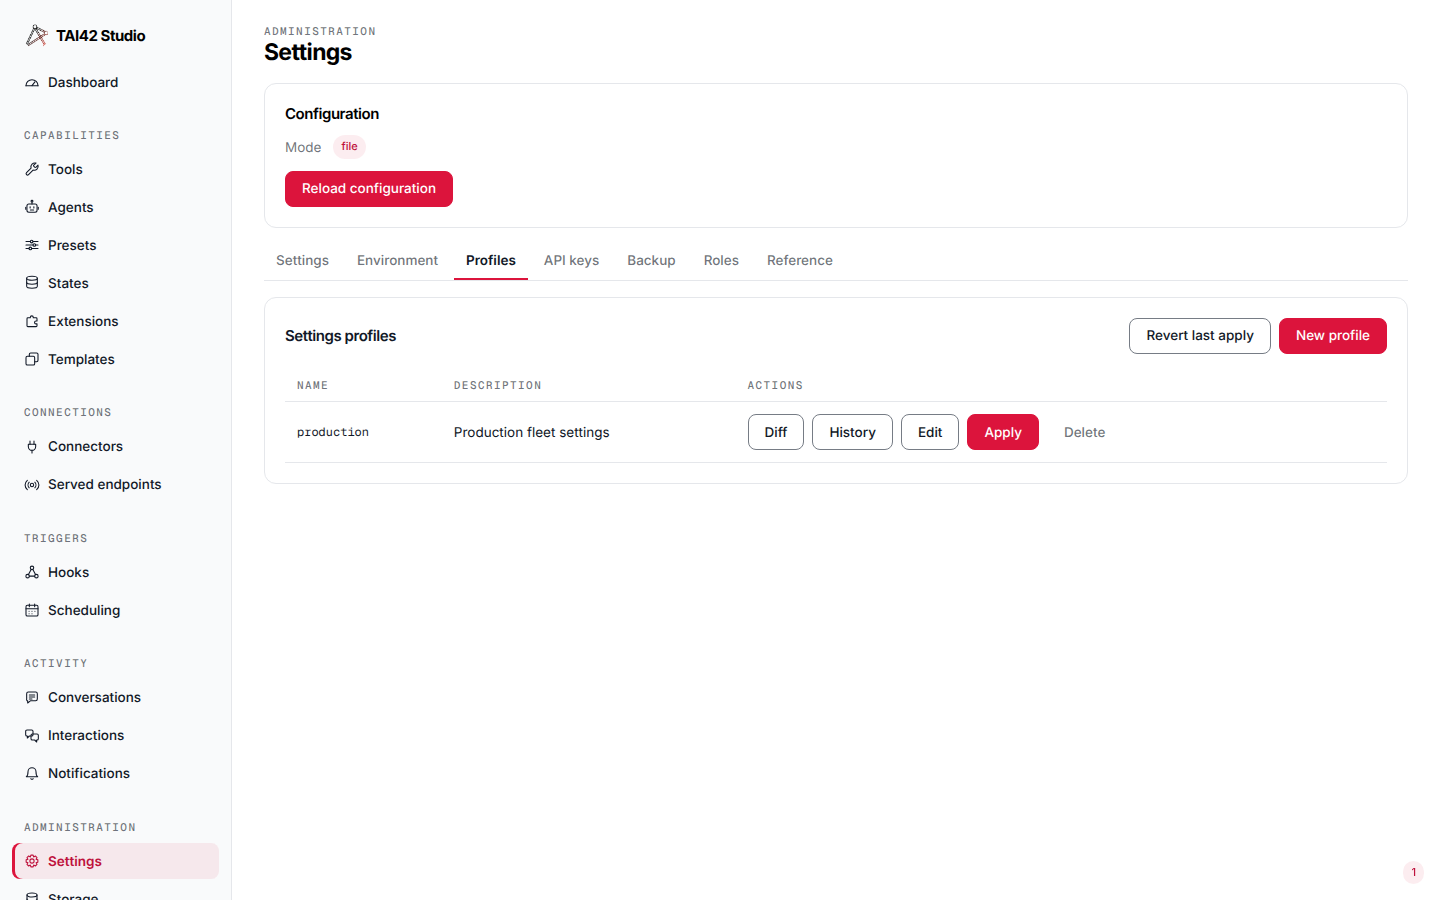Click the ACTIONS column header

tap(775, 386)
